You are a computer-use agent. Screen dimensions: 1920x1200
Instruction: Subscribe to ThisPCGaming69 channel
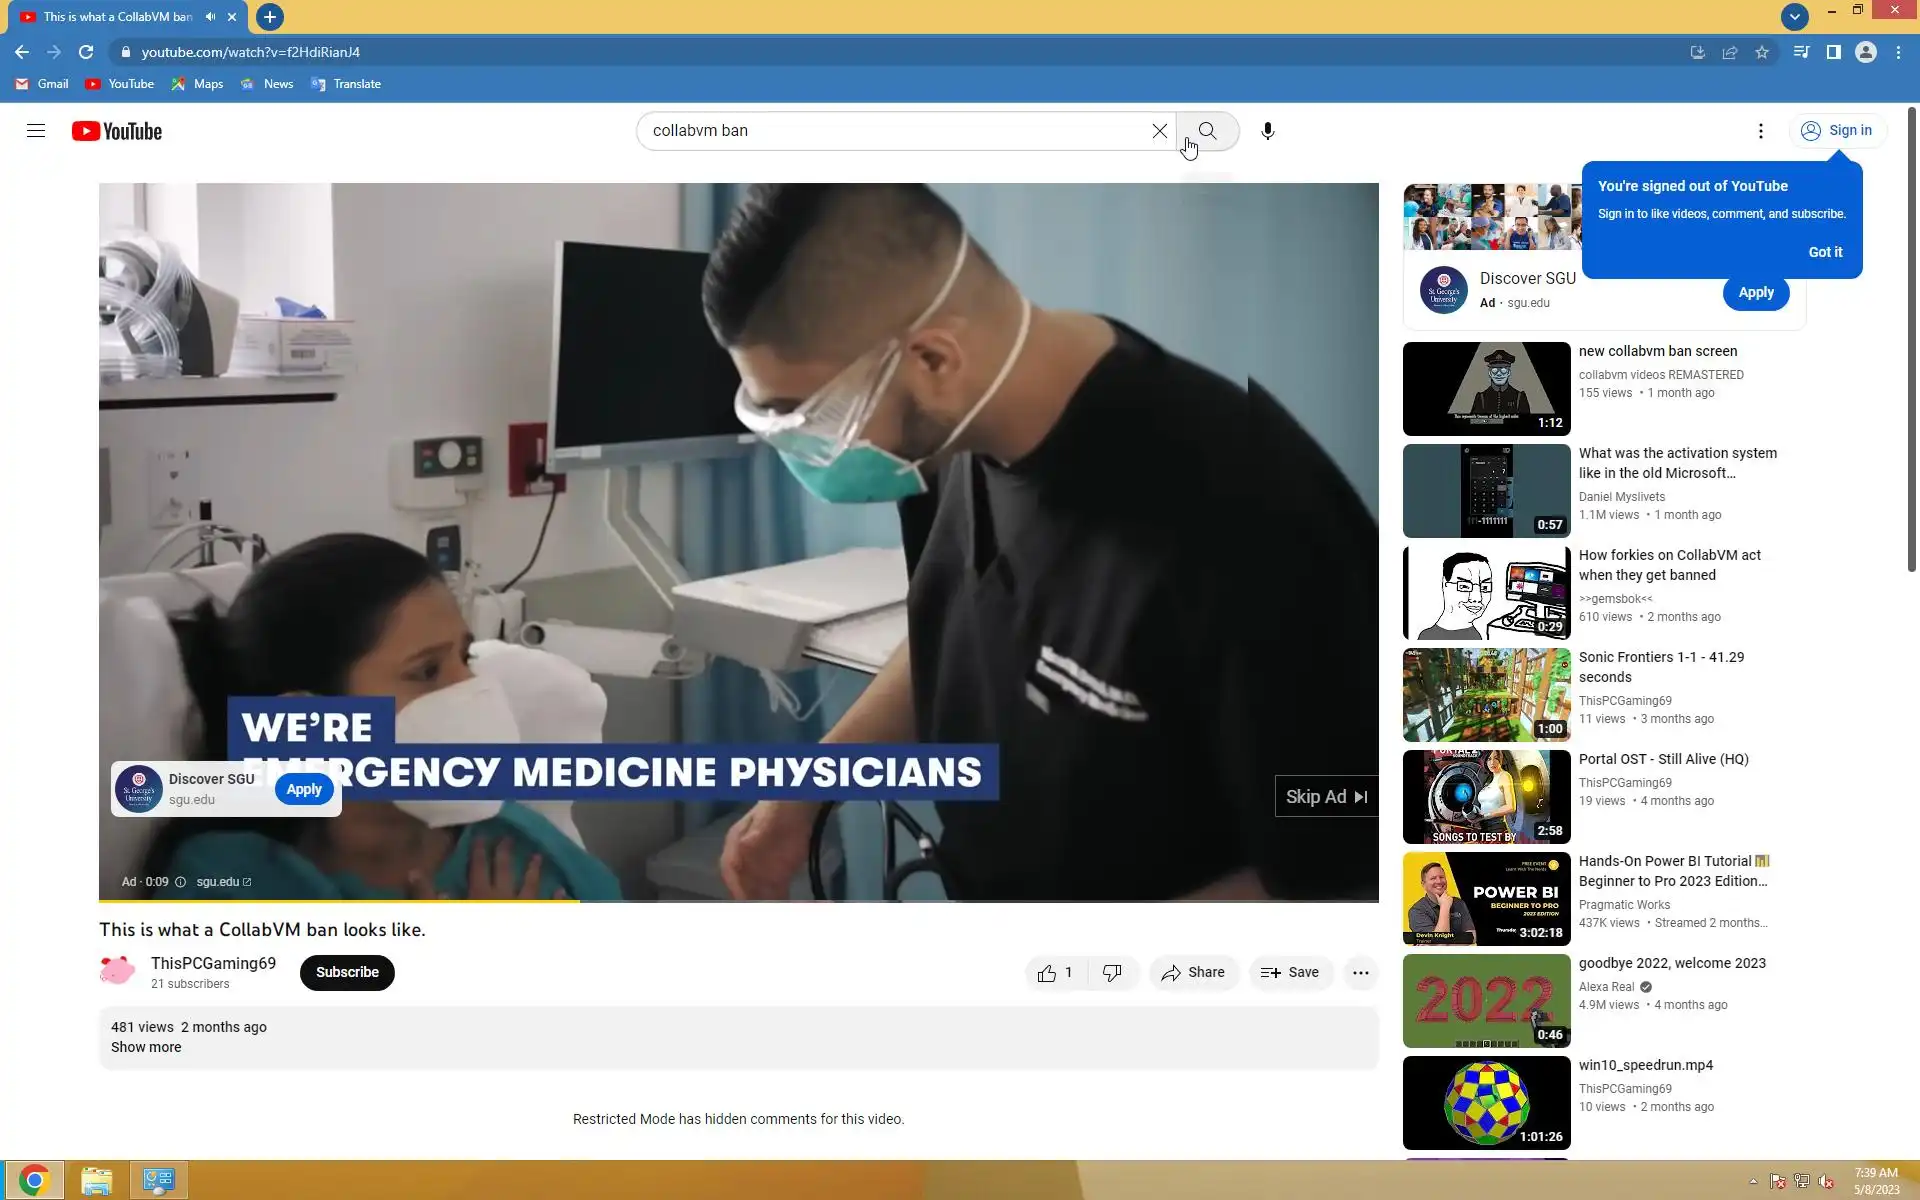click(347, 972)
